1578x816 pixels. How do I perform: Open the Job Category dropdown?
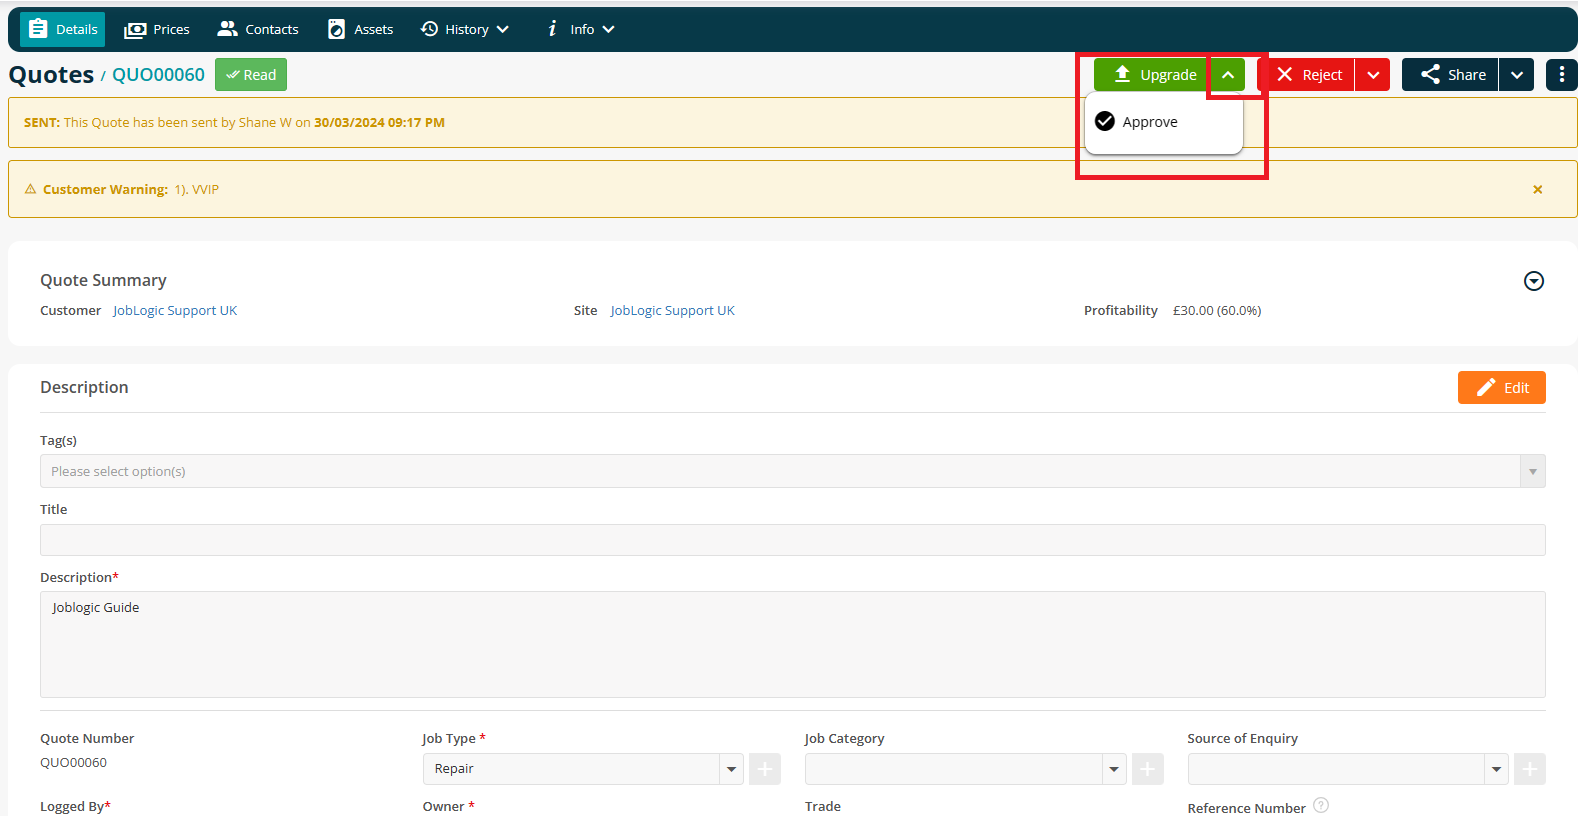click(966, 769)
